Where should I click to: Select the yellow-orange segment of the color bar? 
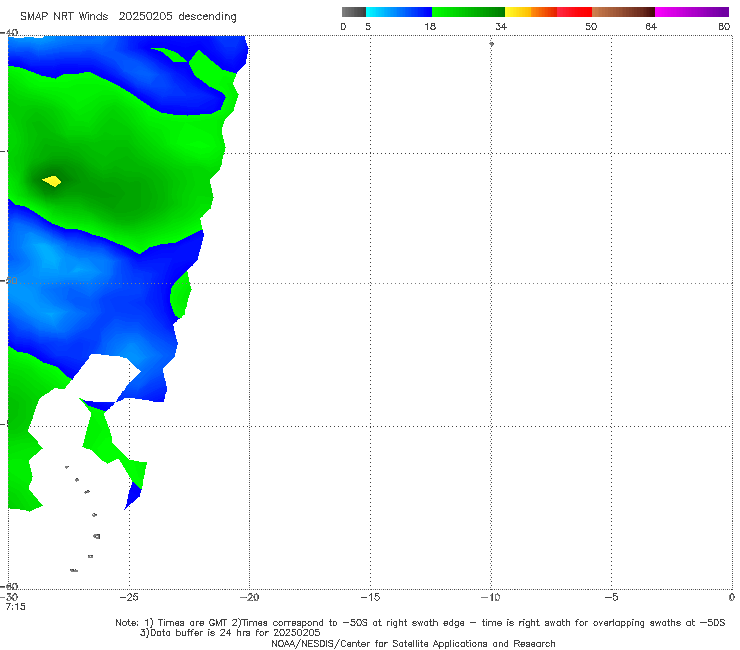click(531, 12)
